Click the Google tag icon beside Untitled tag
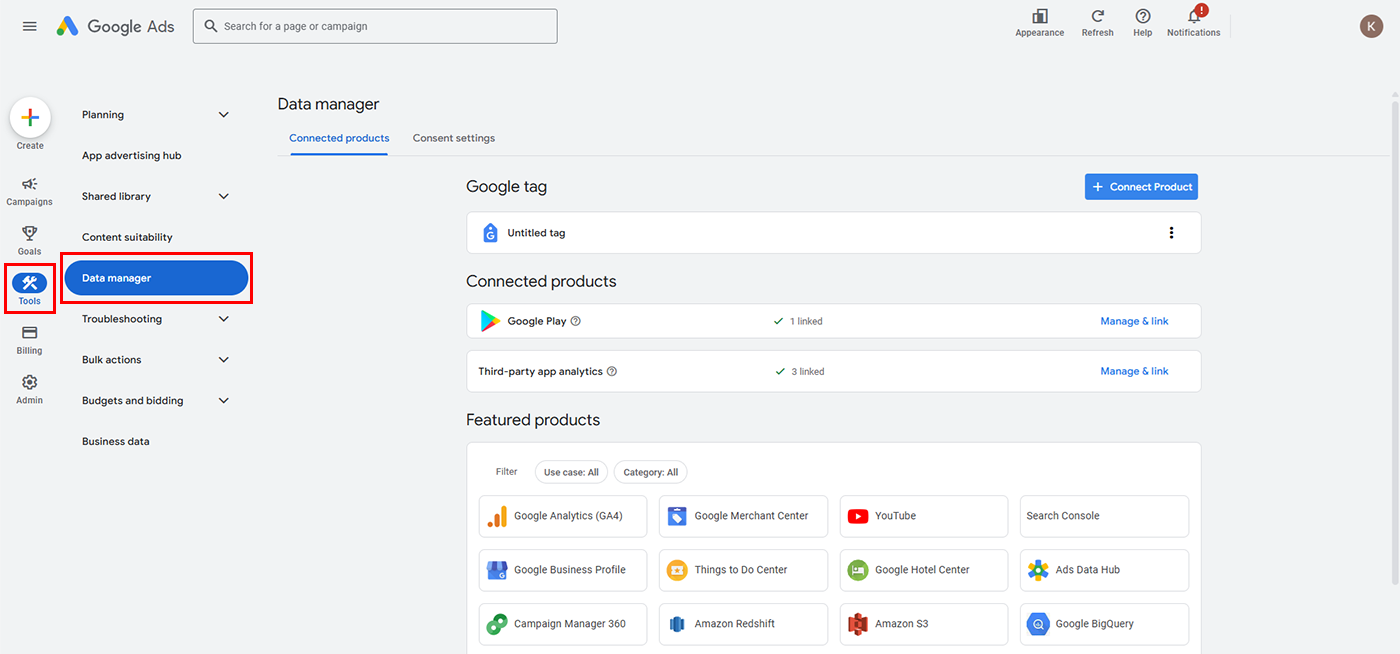The image size is (1400, 654). 490,233
